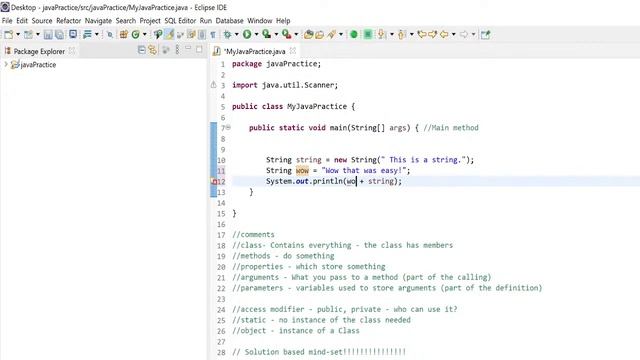
Task: Open the New wizard dropdown arrow
Action: point(18,35)
